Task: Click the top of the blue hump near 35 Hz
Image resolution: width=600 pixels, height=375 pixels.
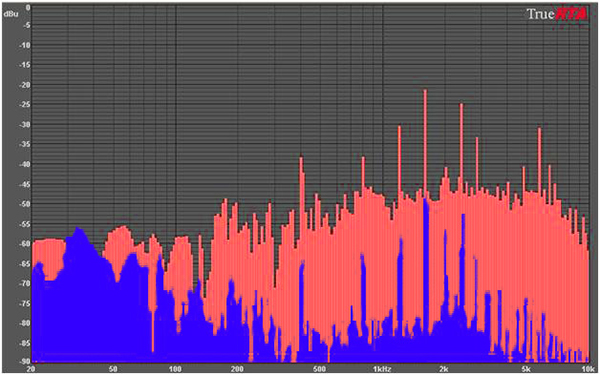Action: (x=78, y=228)
